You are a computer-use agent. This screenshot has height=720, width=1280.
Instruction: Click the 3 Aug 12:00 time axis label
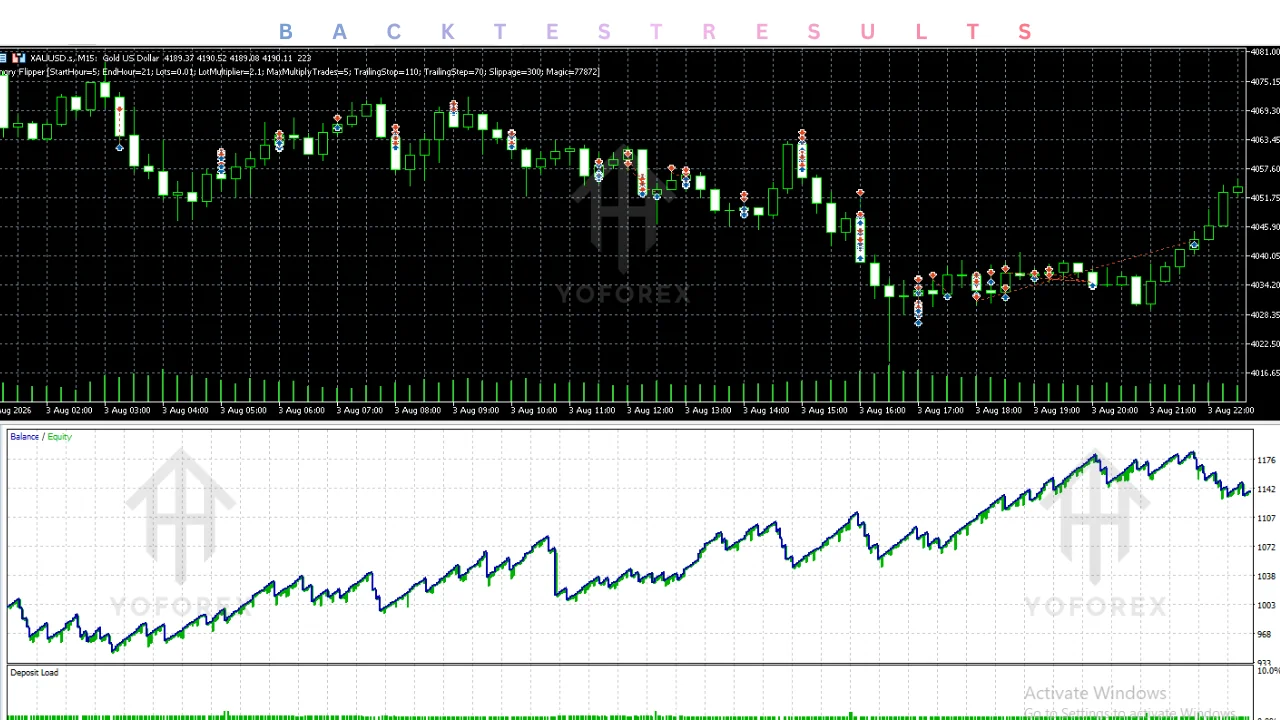pos(650,411)
